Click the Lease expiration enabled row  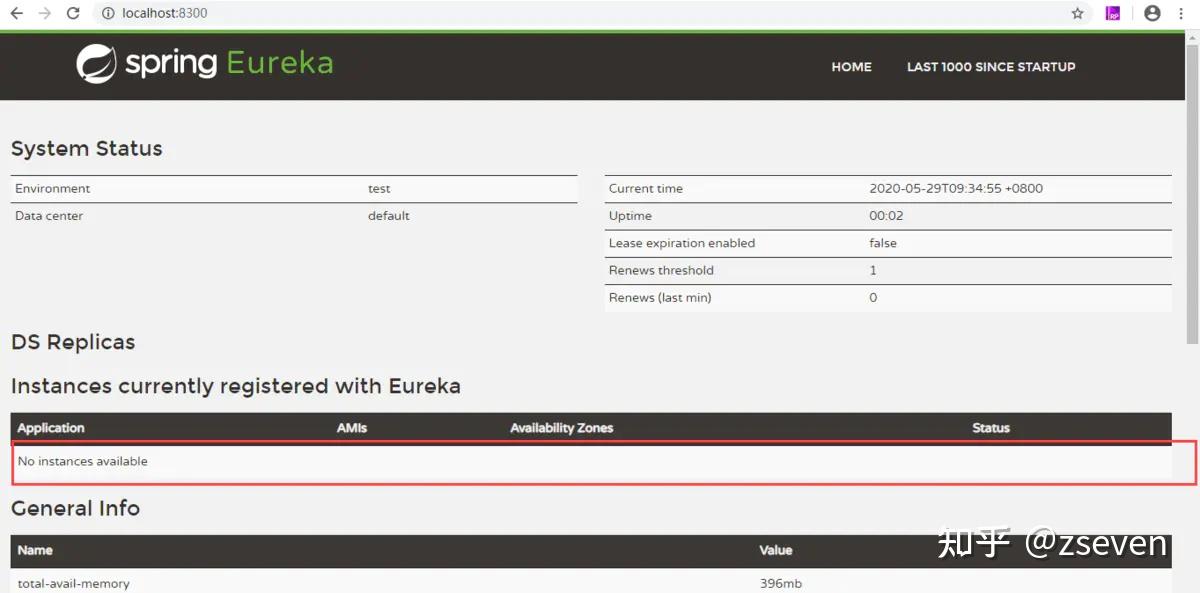click(x=683, y=243)
